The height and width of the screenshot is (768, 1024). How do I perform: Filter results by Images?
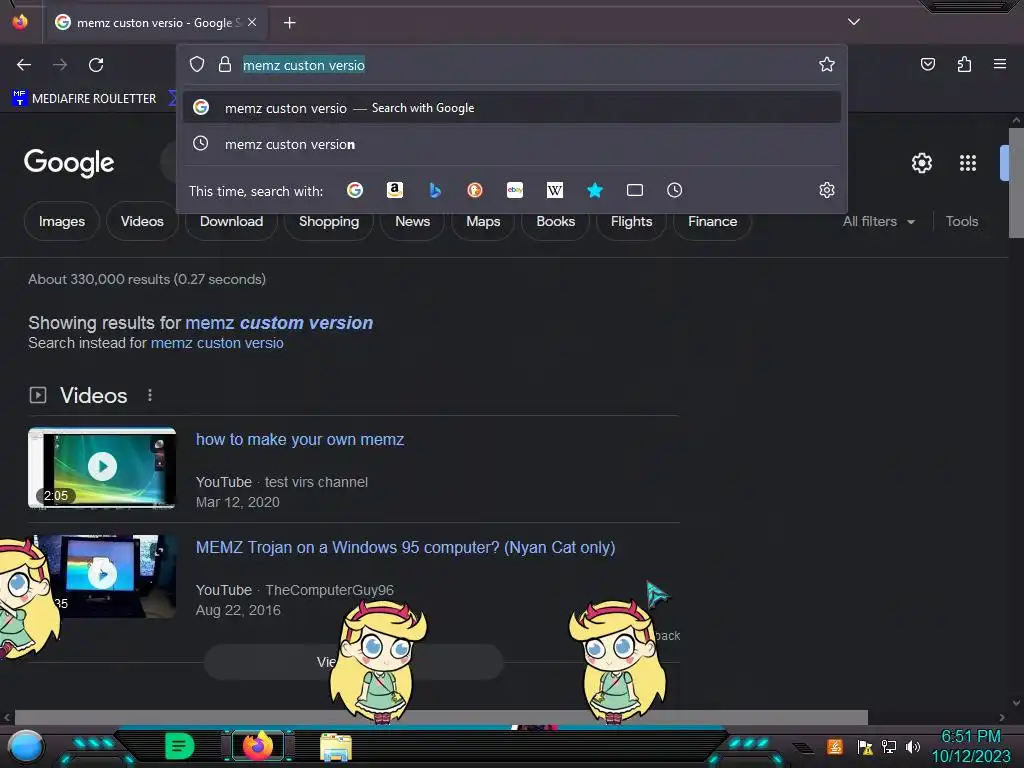[62, 221]
